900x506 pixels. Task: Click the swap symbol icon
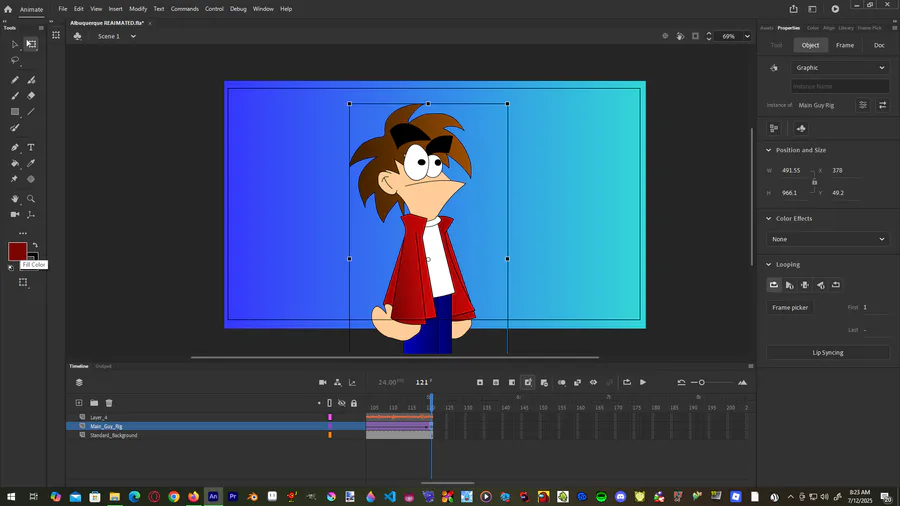coord(882,105)
